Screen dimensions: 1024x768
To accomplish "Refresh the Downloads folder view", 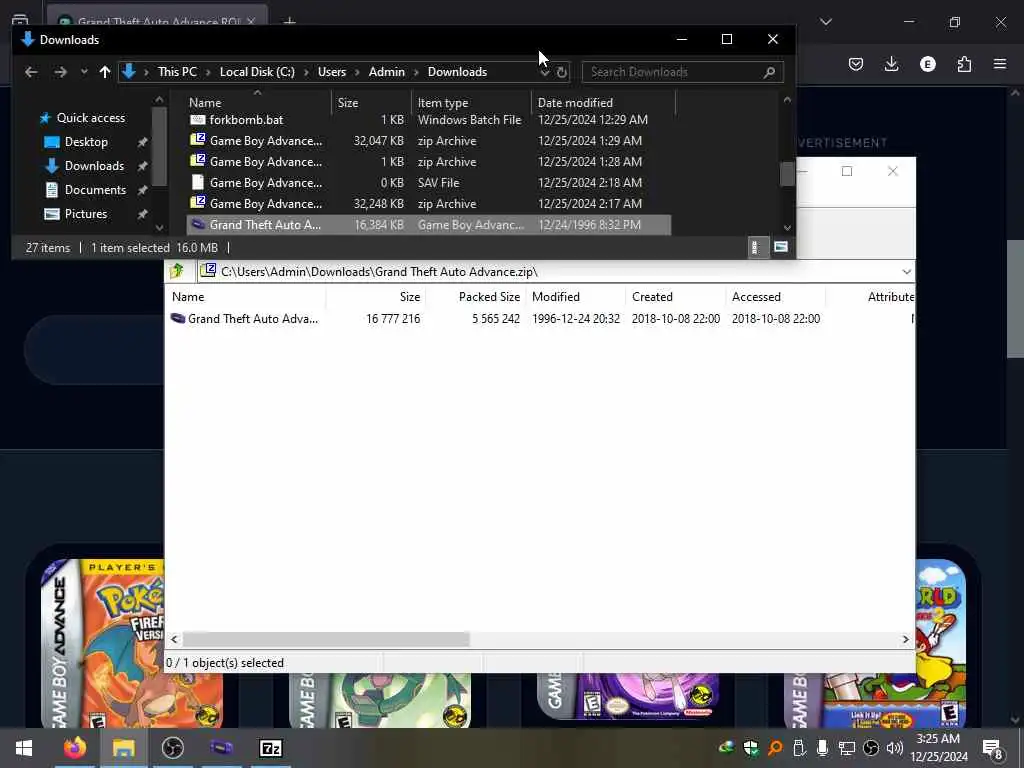I will coord(562,72).
